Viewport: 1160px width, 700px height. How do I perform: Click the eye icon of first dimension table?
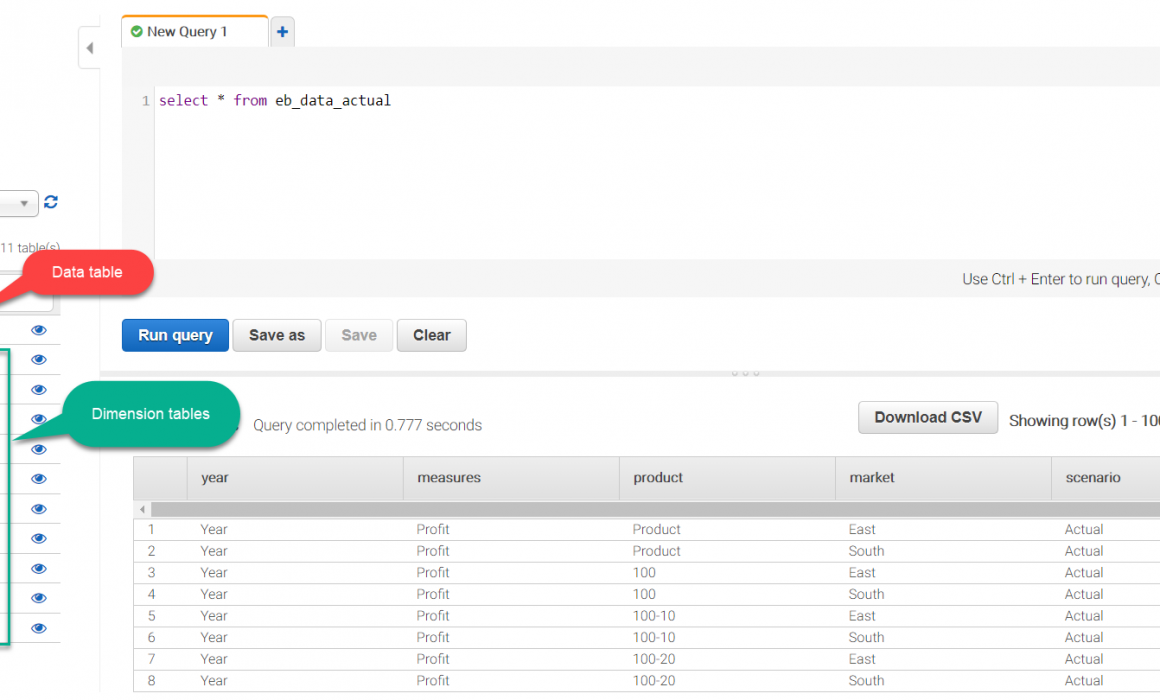coord(39,360)
